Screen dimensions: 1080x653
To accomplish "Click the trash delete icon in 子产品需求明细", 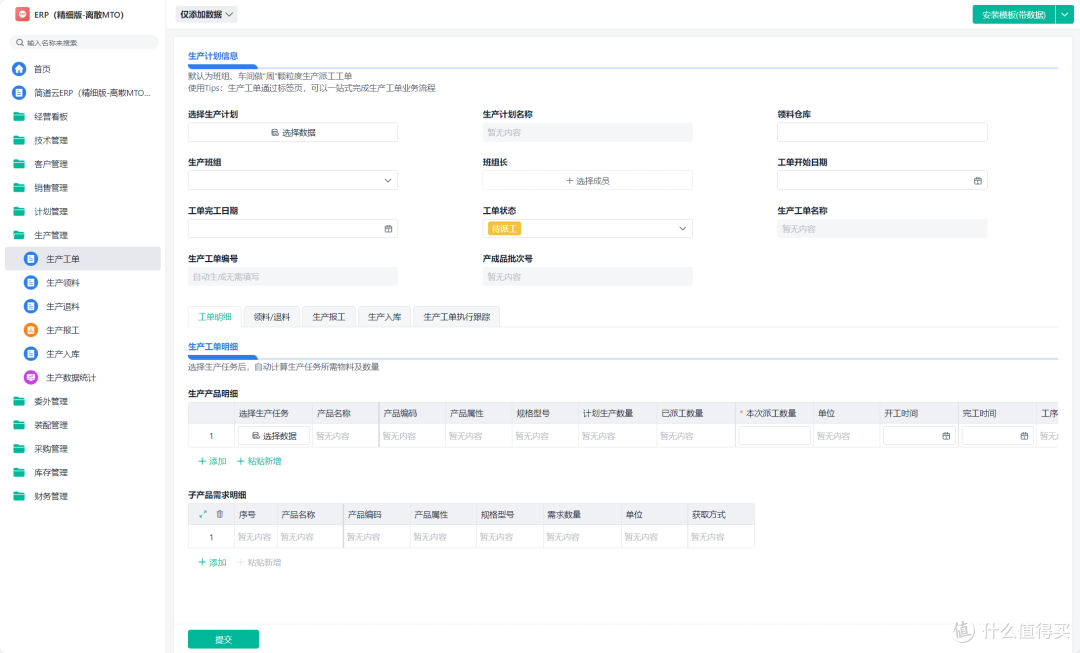I will coord(220,515).
